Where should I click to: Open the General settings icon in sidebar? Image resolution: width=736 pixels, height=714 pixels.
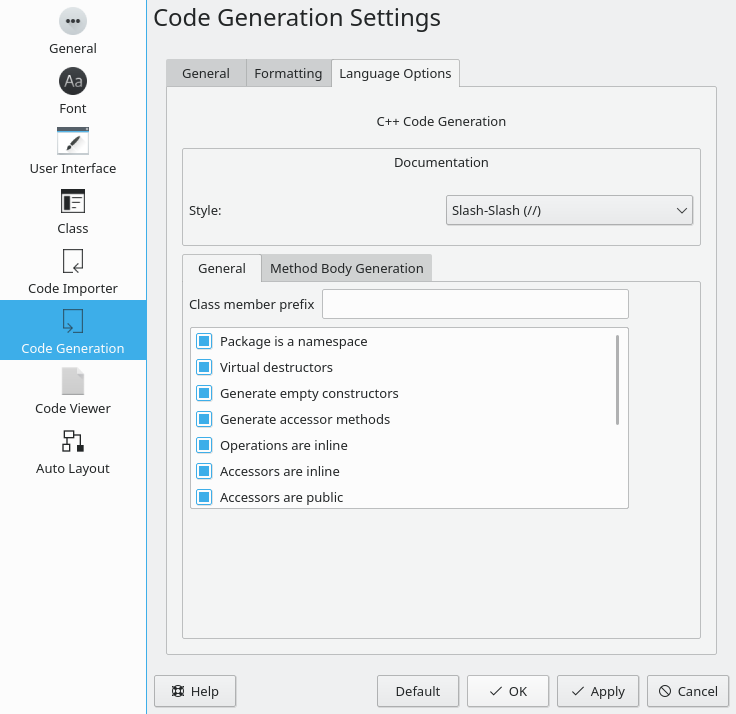[x=73, y=21]
